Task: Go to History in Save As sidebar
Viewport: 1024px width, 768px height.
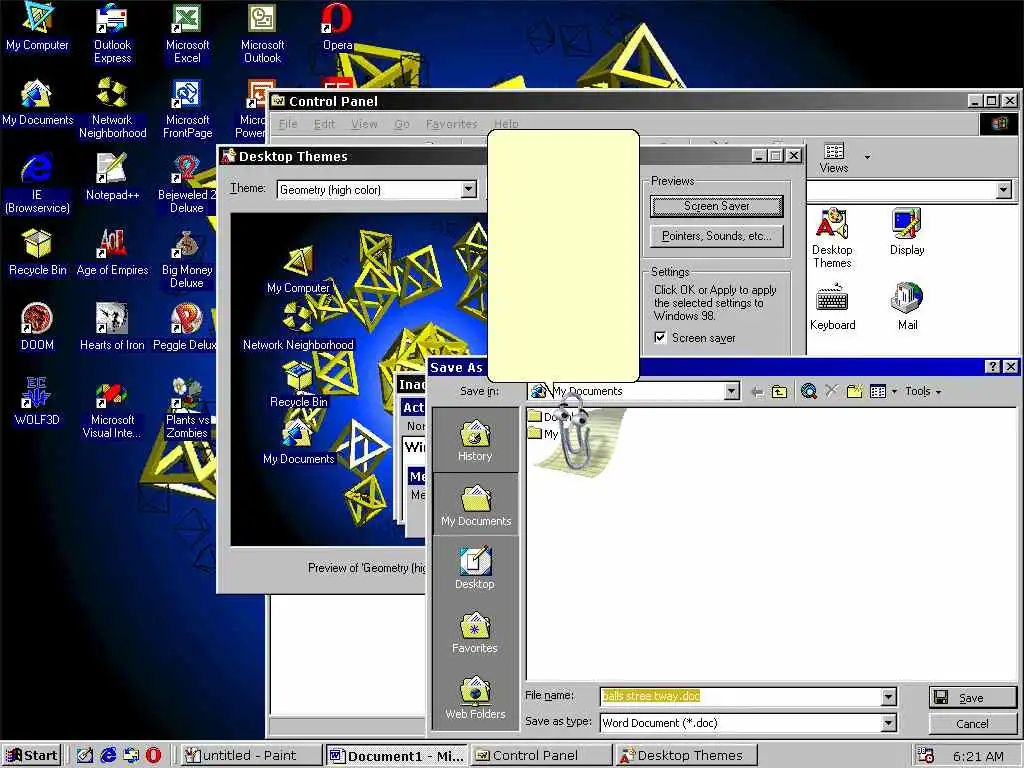Action: click(x=475, y=441)
